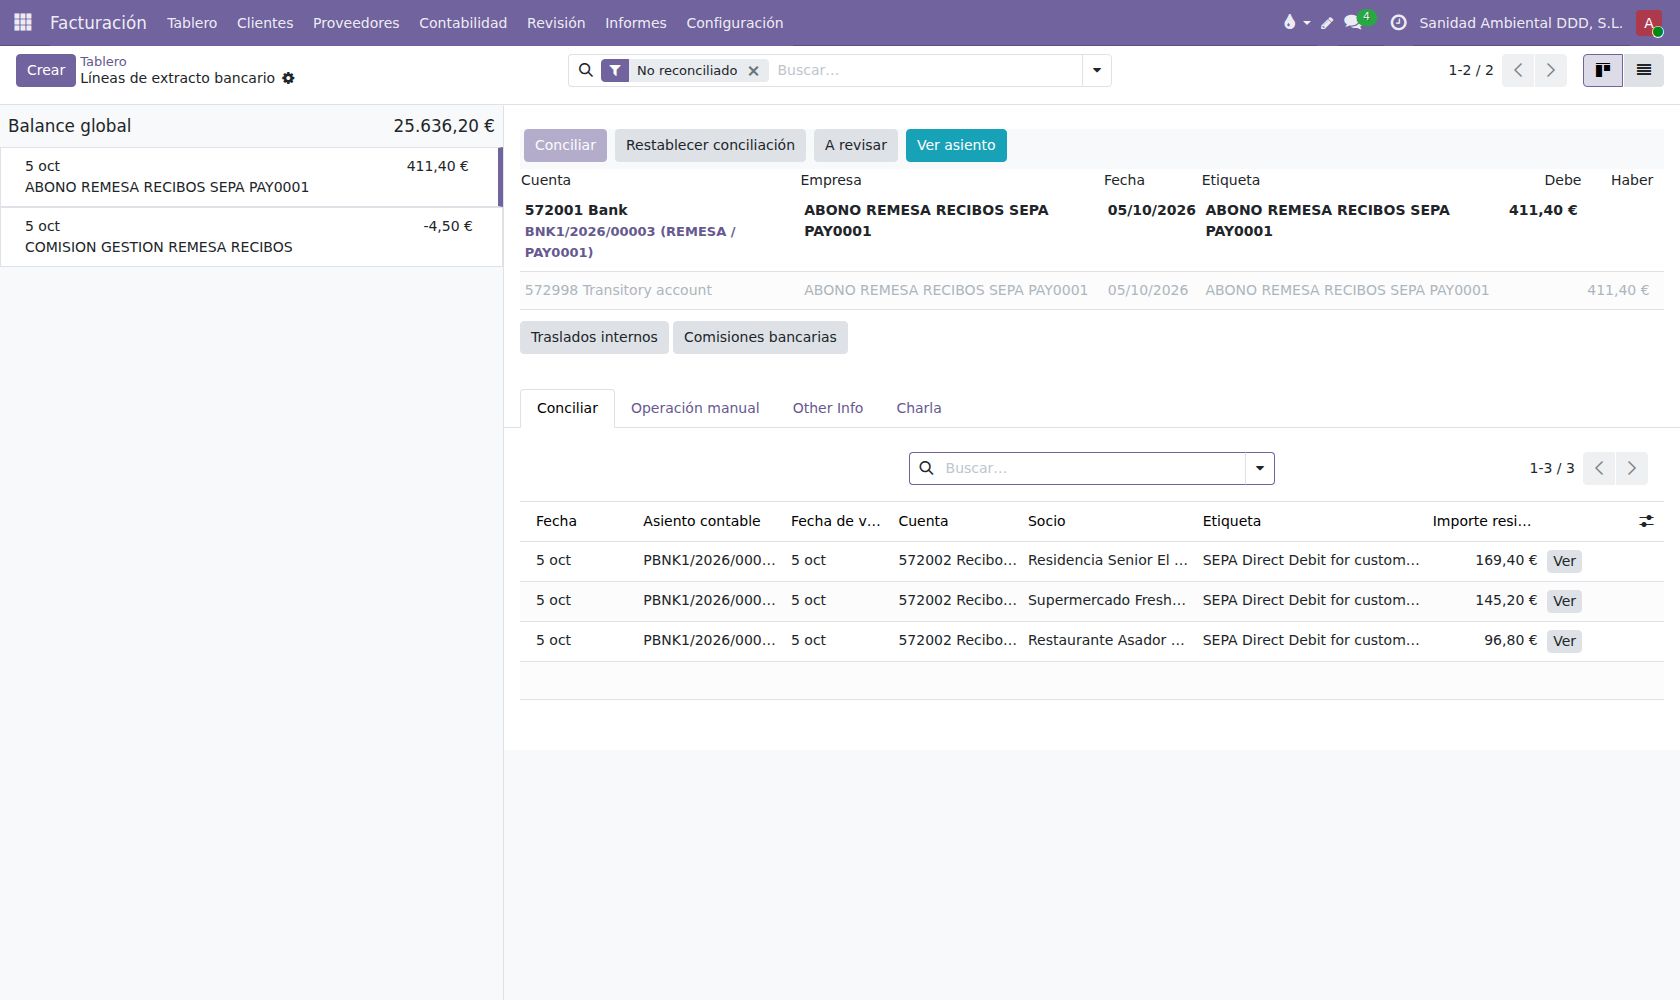
Task: Expand the journal items search dropdown
Action: click(1260, 468)
